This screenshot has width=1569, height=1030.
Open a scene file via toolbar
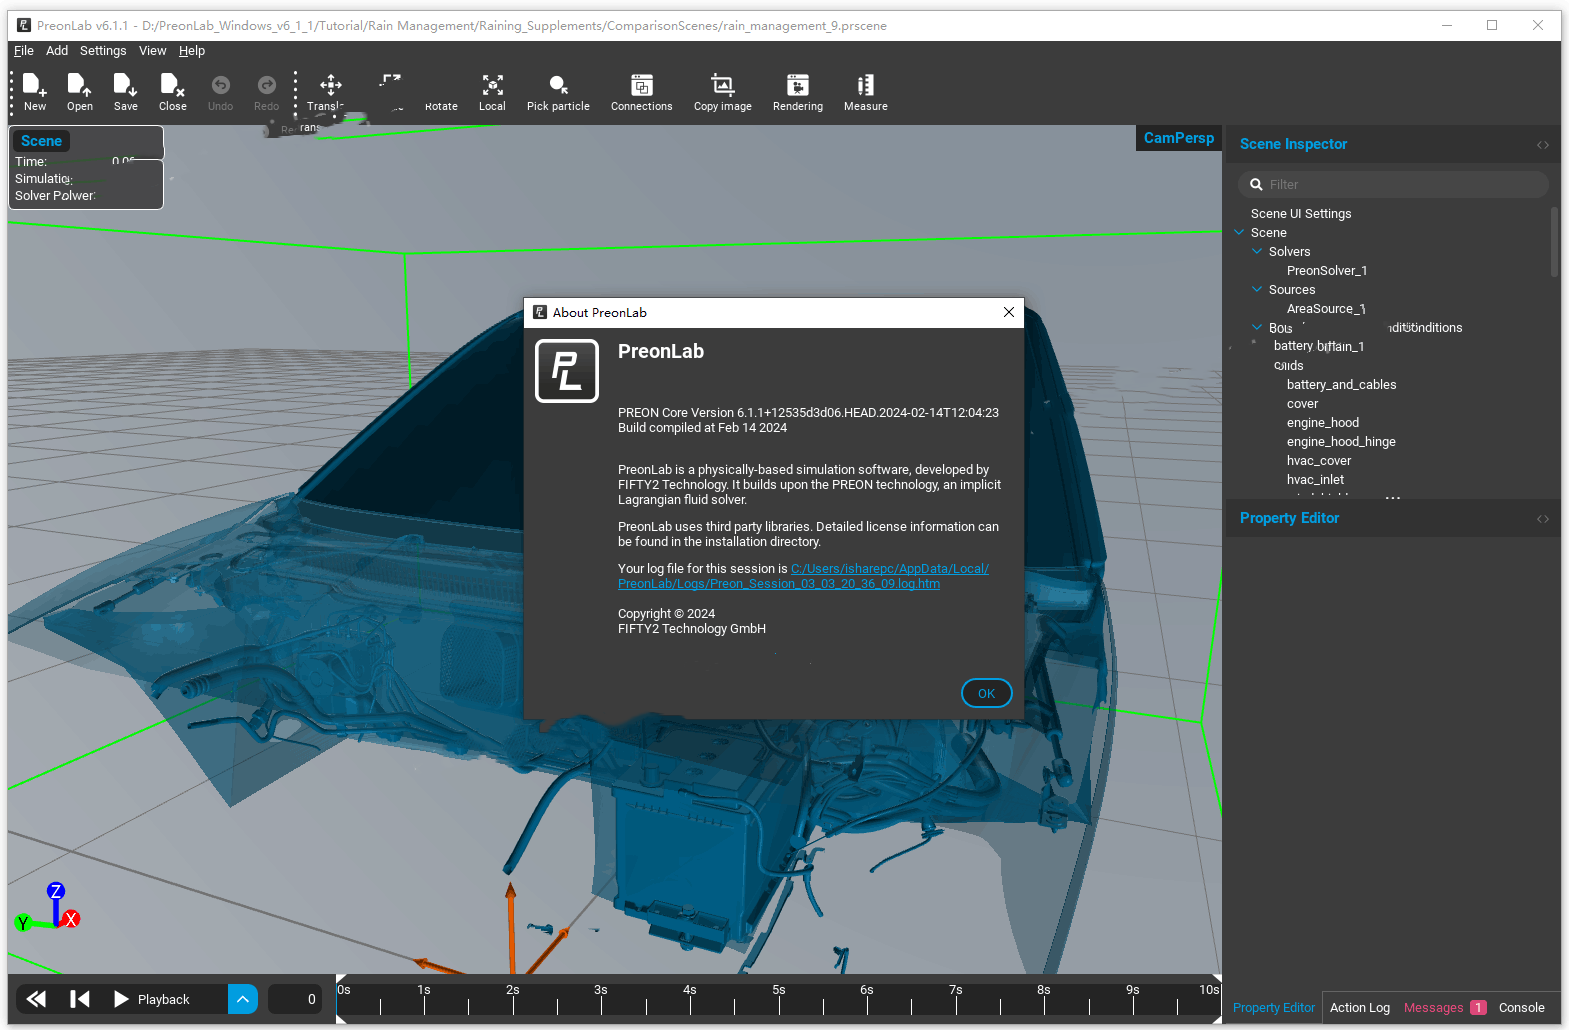point(80,92)
